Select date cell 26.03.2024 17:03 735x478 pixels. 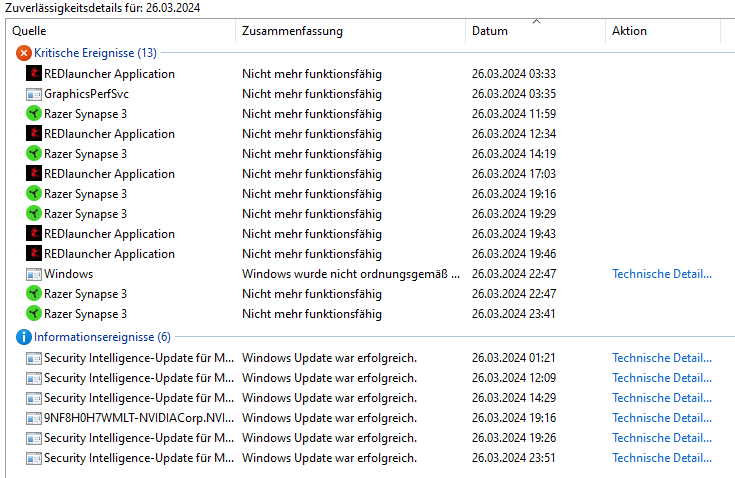pyautogui.click(x=514, y=174)
